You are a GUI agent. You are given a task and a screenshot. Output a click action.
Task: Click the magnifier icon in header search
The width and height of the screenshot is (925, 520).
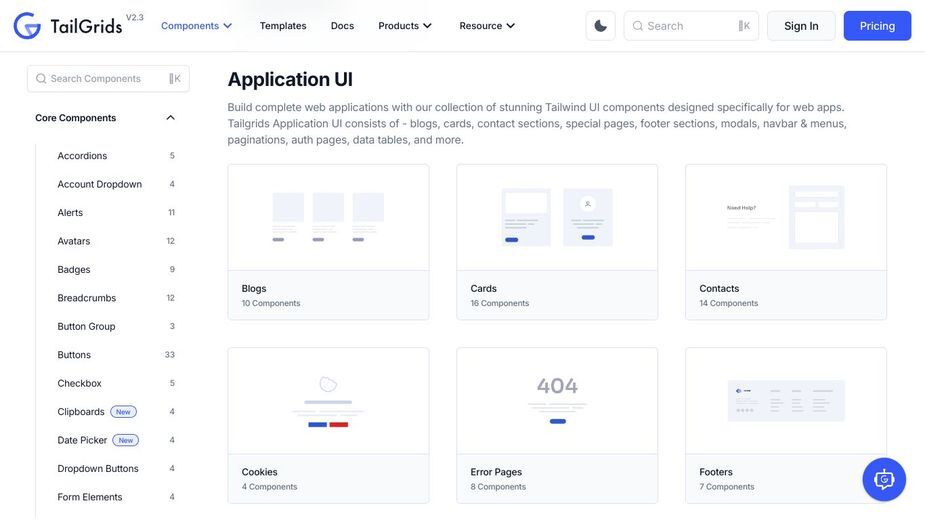coord(638,26)
